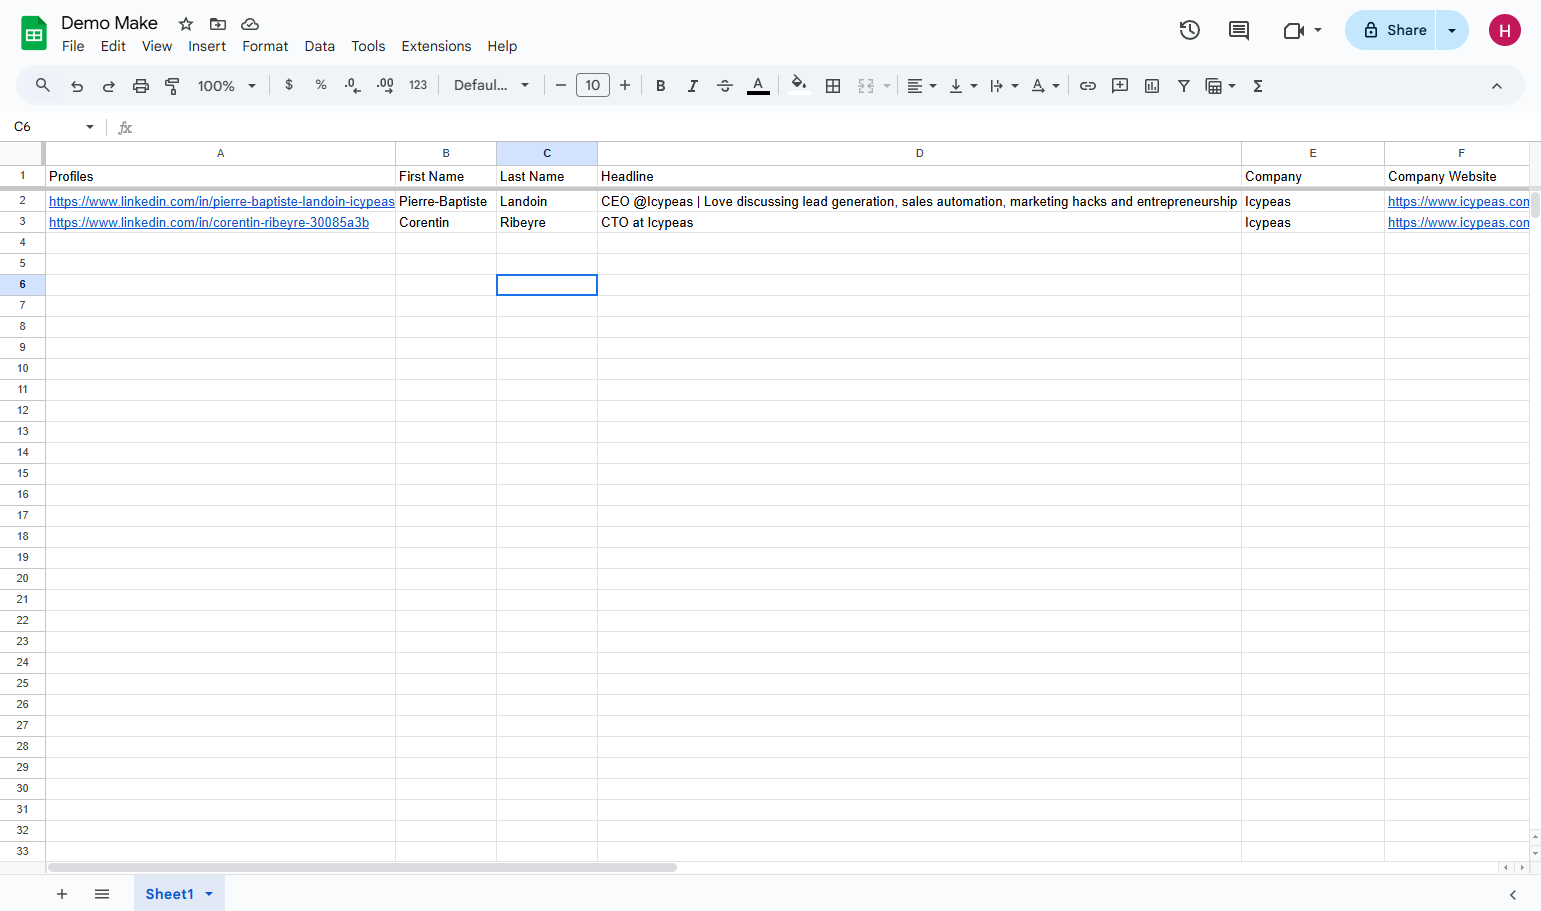Open pierre-baptiste-landoin LinkedIn link
The image size is (1541, 911).
pos(222,202)
